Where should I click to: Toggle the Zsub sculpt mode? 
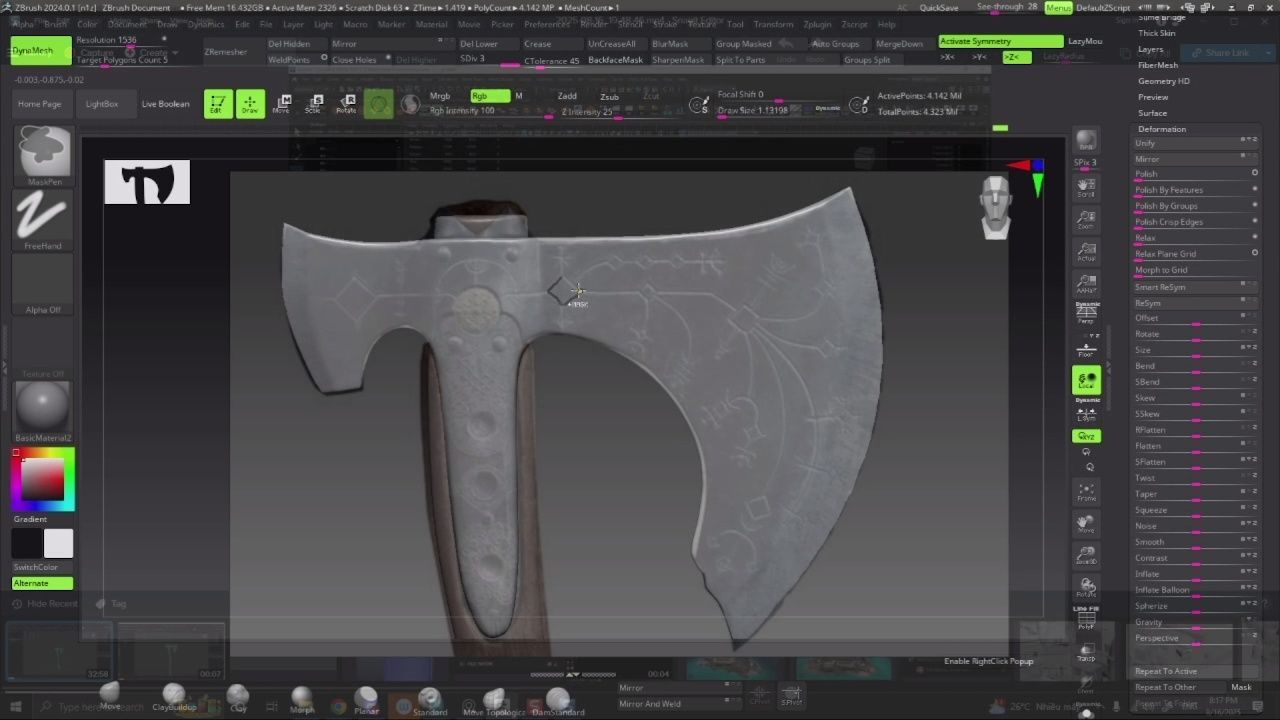click(609, 96)
